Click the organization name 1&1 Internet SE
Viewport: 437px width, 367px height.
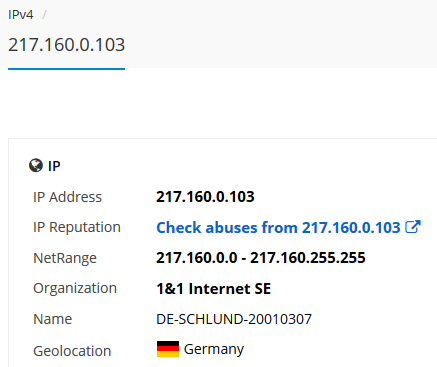click(214, 289)
